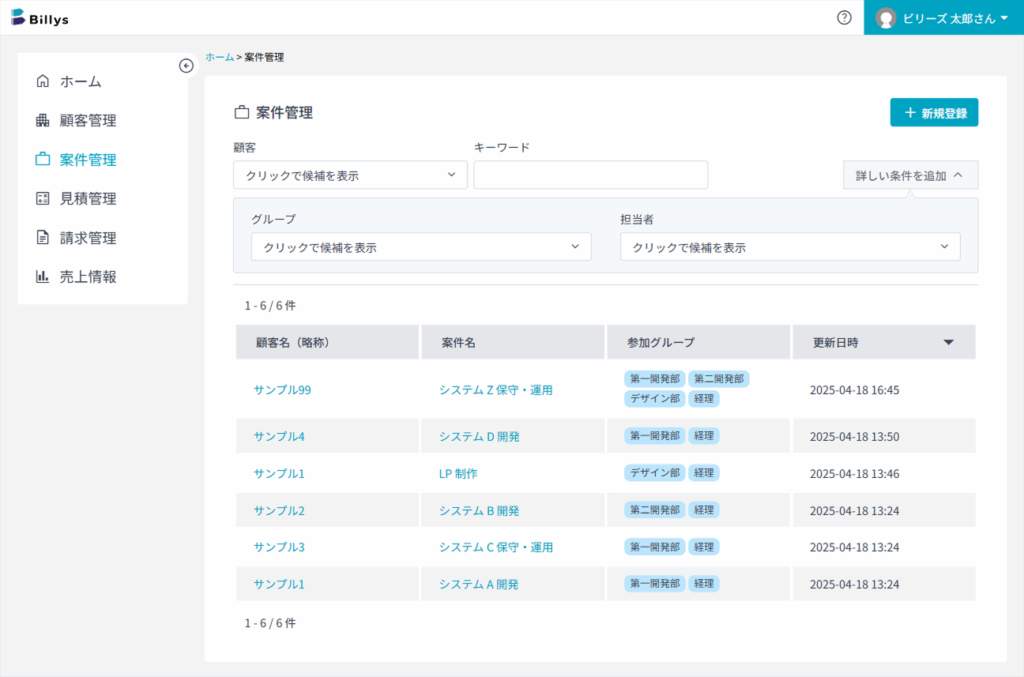Open 売上情報 menu item
Screen dimensions: 1024x677
[x=88, y=277]
